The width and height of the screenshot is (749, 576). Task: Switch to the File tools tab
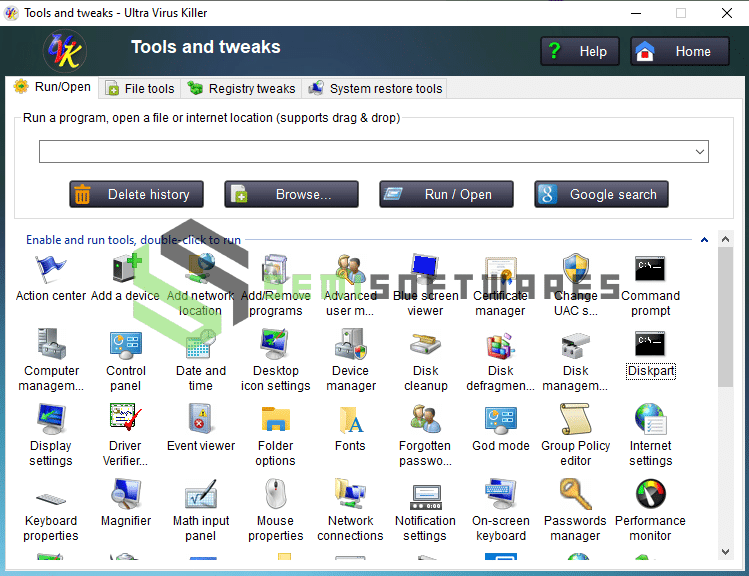(x=140, y=88)
